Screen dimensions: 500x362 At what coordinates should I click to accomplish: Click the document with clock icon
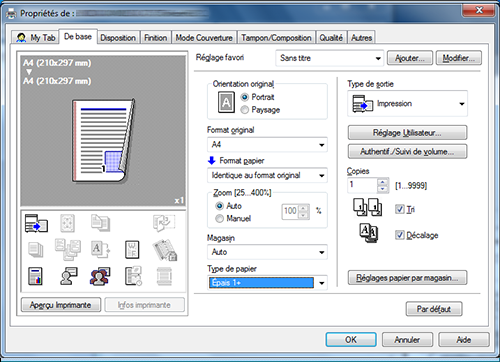[133, 276]
